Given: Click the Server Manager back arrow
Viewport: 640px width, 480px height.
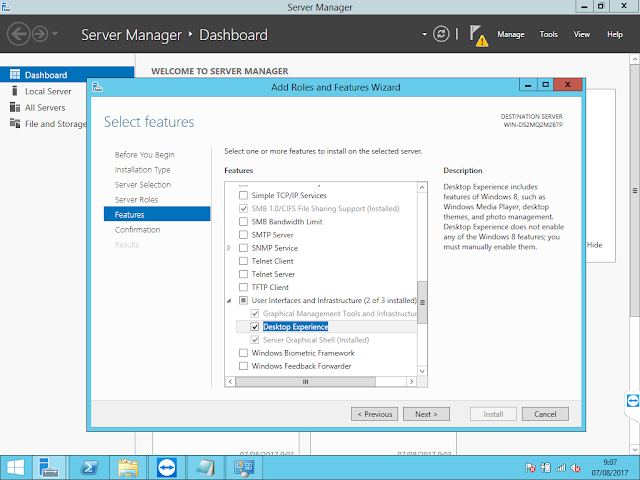Looking at the screenshot, I should [19, 34].
